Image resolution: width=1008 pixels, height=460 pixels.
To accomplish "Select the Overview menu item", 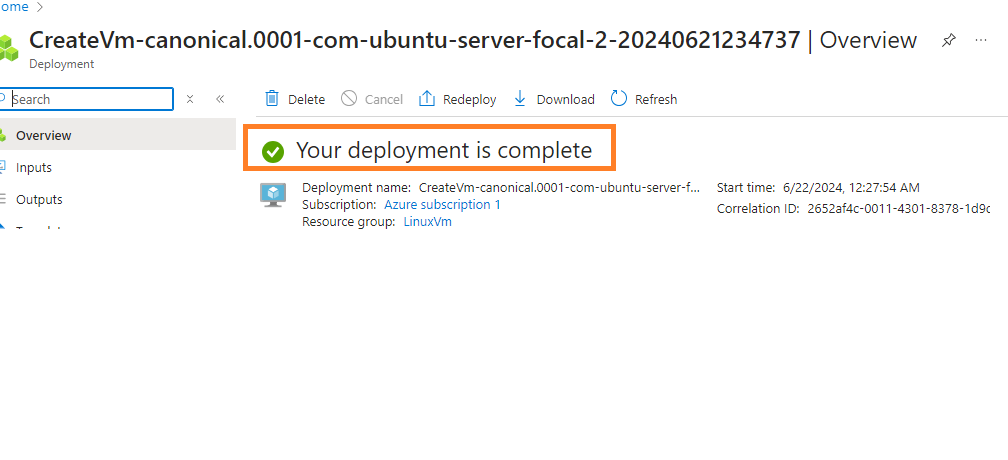I will (44, 135).
